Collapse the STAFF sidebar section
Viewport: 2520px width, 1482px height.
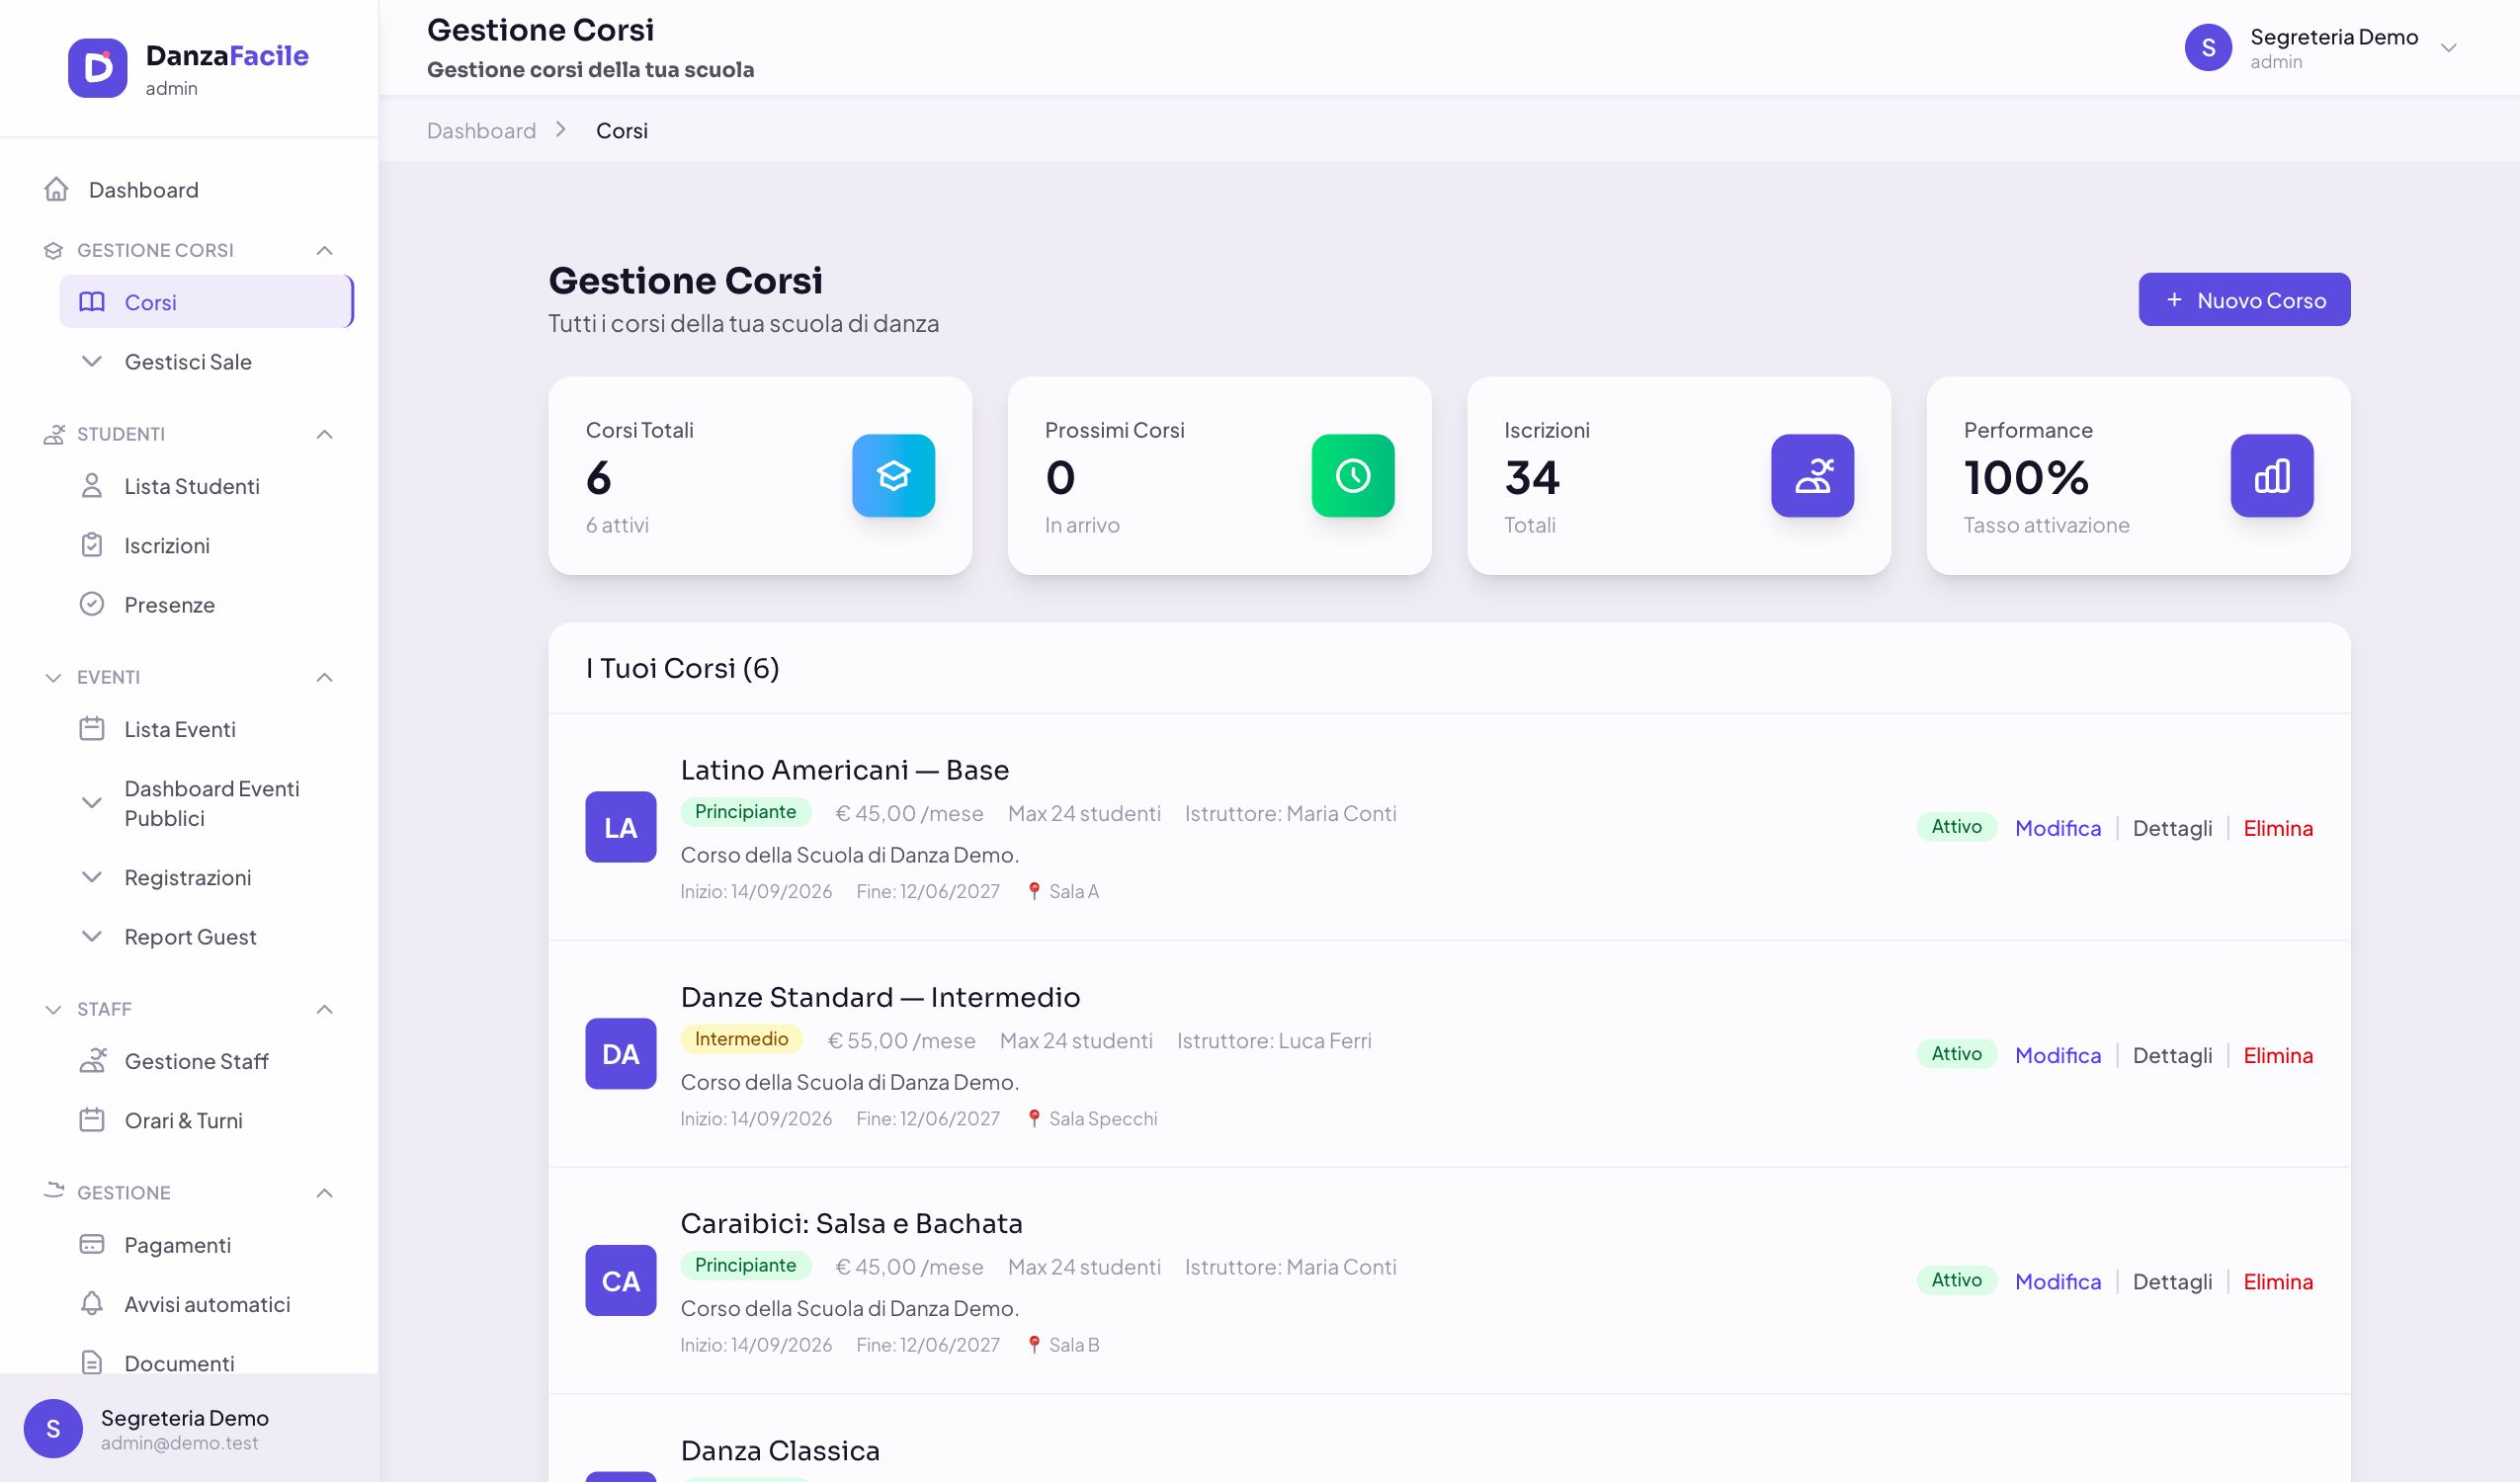coord(324,1009)
